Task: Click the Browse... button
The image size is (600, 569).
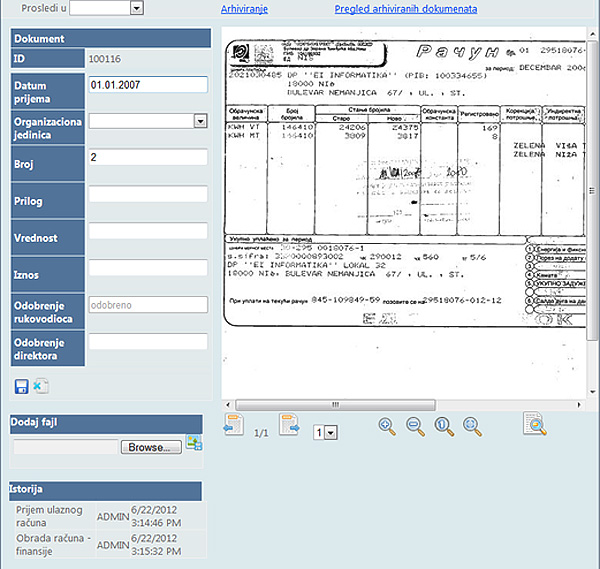Action: [151, 447]
